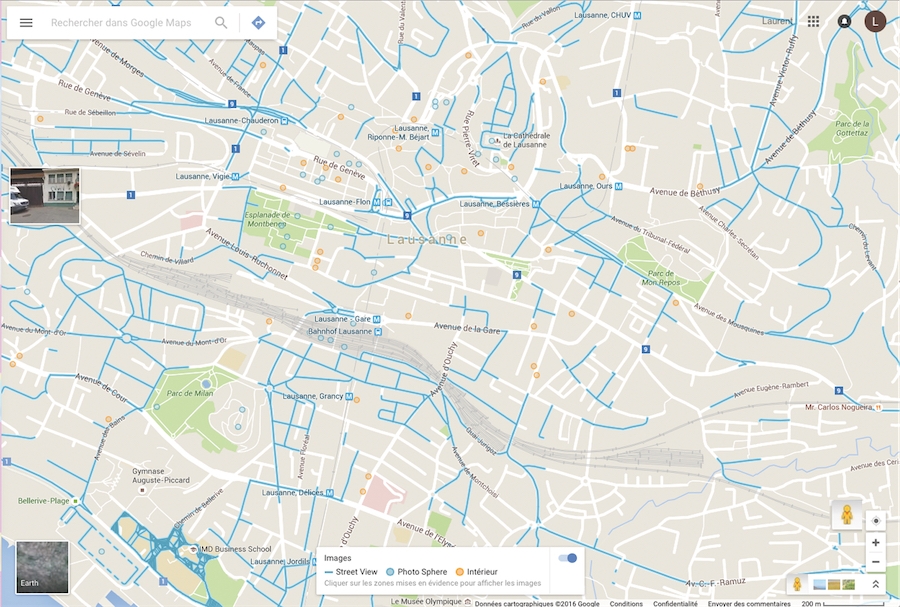Click the 'Parc de Mon Repos' label
Screen dimensions: 900x607
[661, 278]
